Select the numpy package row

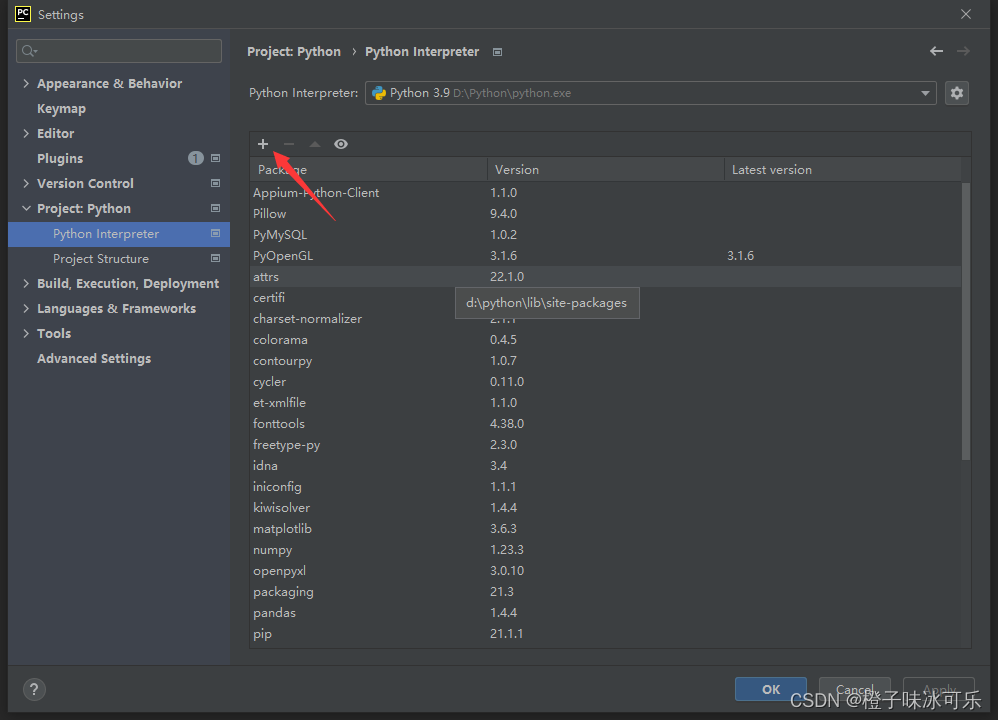605,549
